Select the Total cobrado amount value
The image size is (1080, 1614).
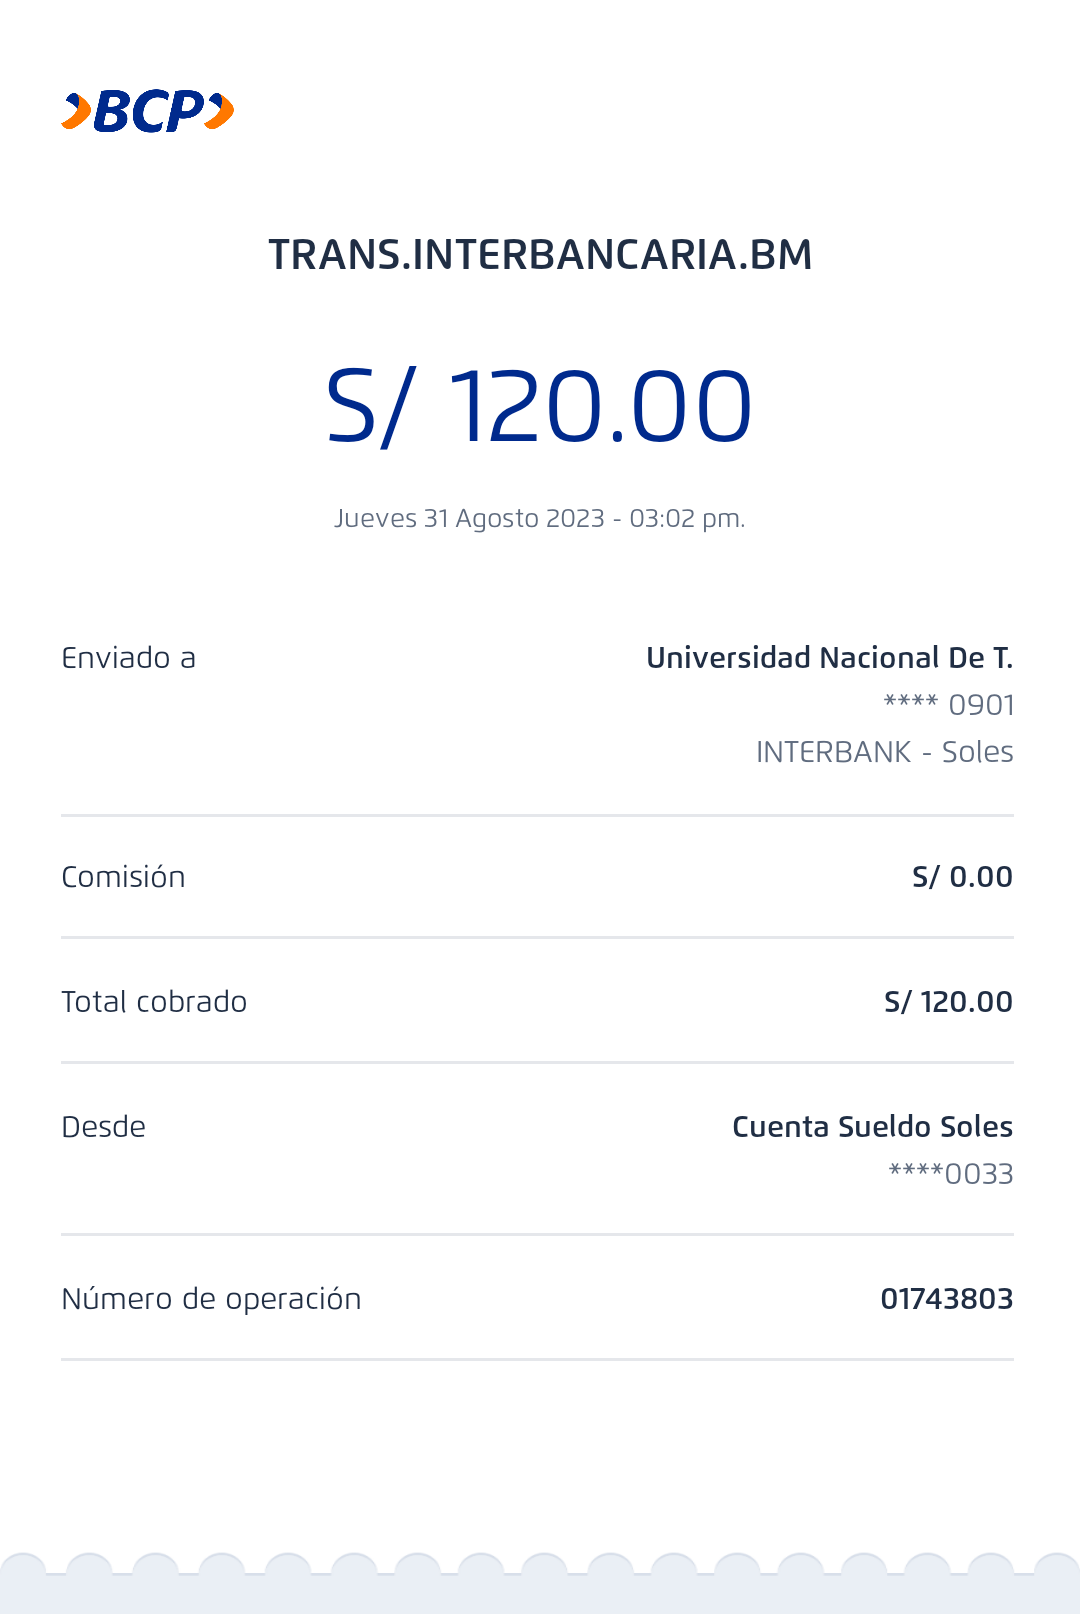click(948, 1002)
